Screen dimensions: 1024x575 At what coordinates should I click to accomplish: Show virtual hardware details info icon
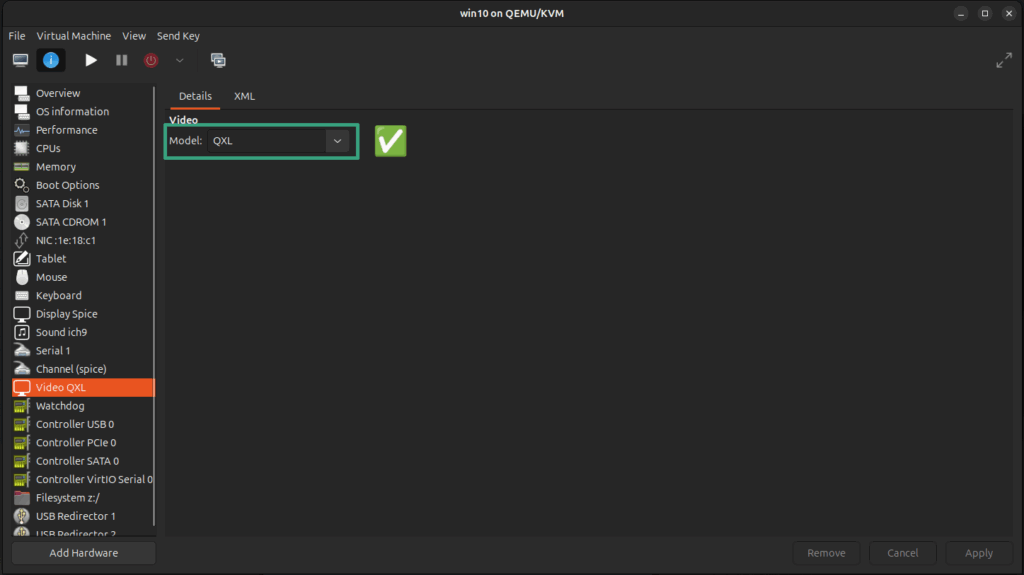(x=51, y=60)
